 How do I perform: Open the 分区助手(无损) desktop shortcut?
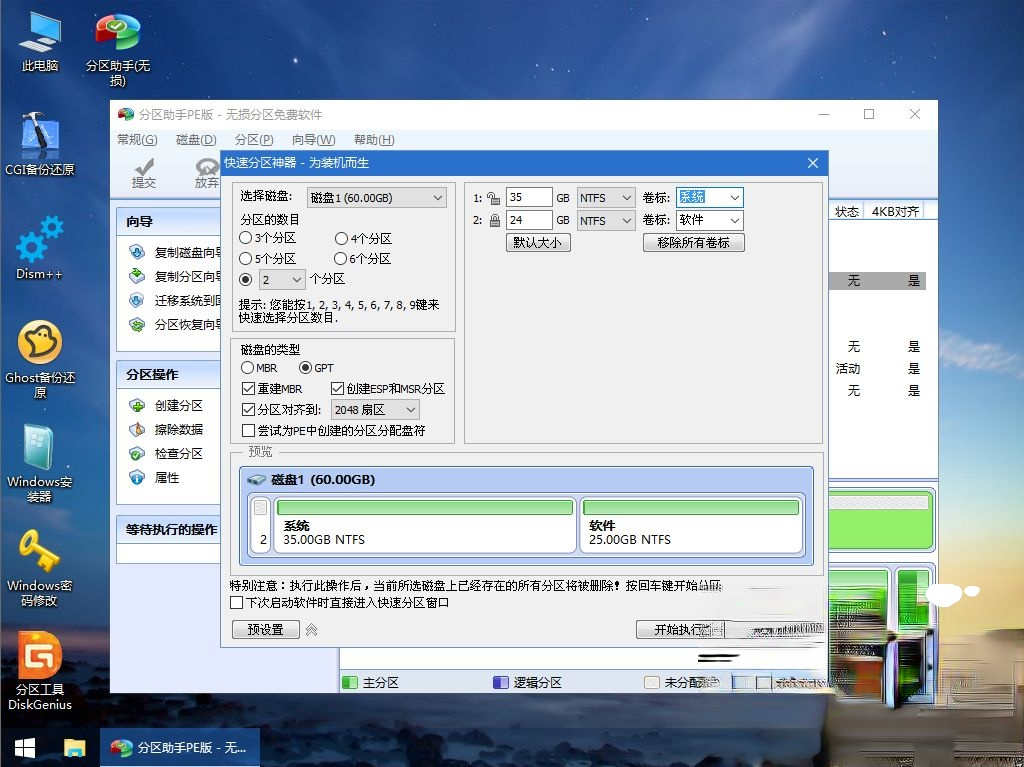click(x=118, y=48)
